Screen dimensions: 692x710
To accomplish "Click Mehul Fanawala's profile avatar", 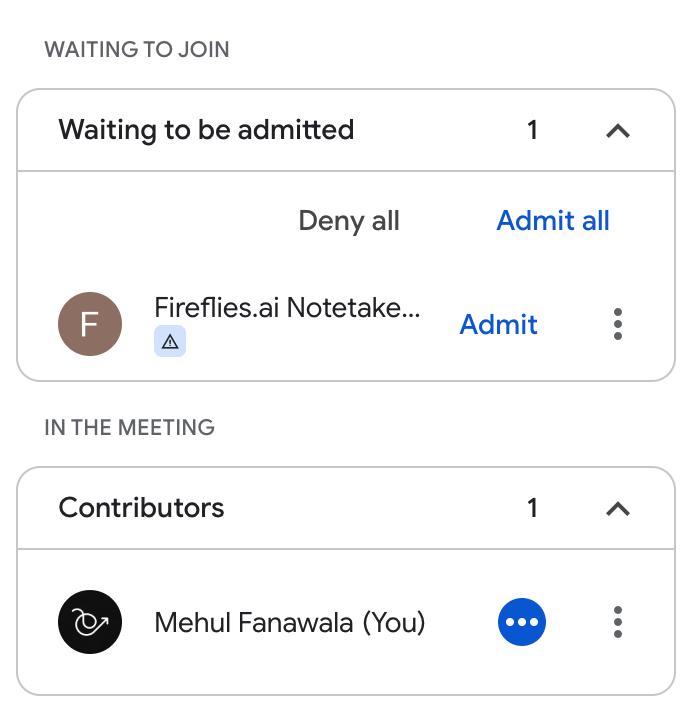I will pos(90,622).
